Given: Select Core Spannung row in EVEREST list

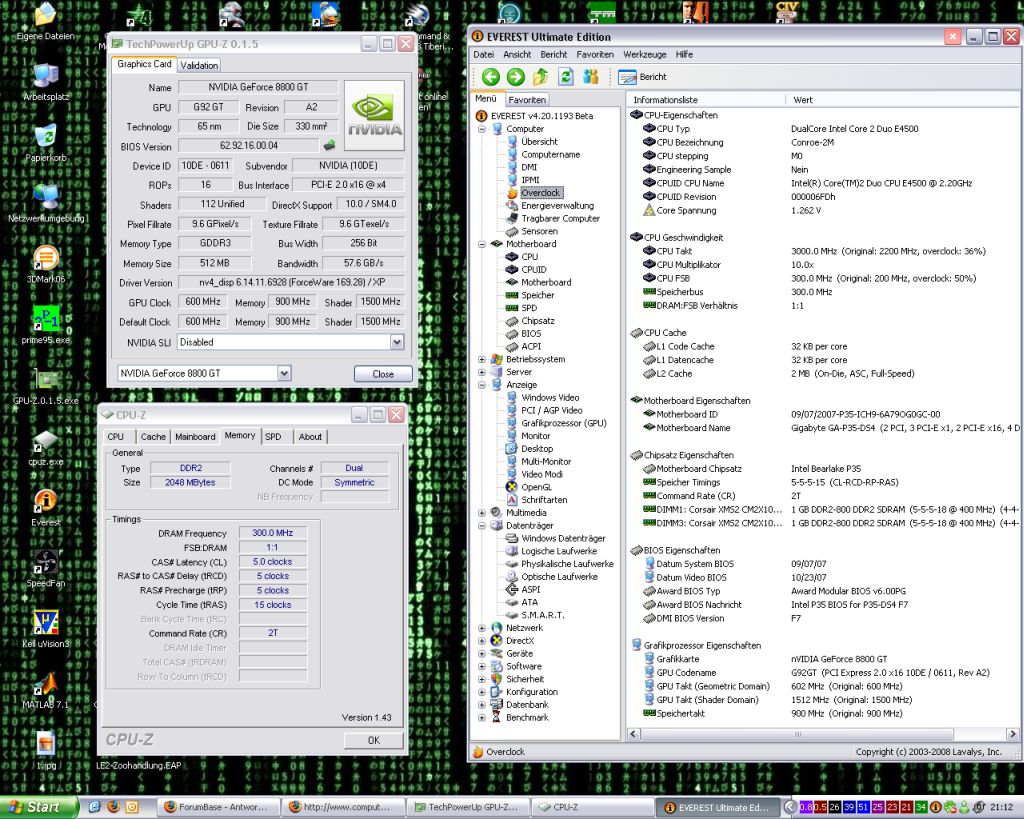Looking at the screenshot, I should click(823, 211).
